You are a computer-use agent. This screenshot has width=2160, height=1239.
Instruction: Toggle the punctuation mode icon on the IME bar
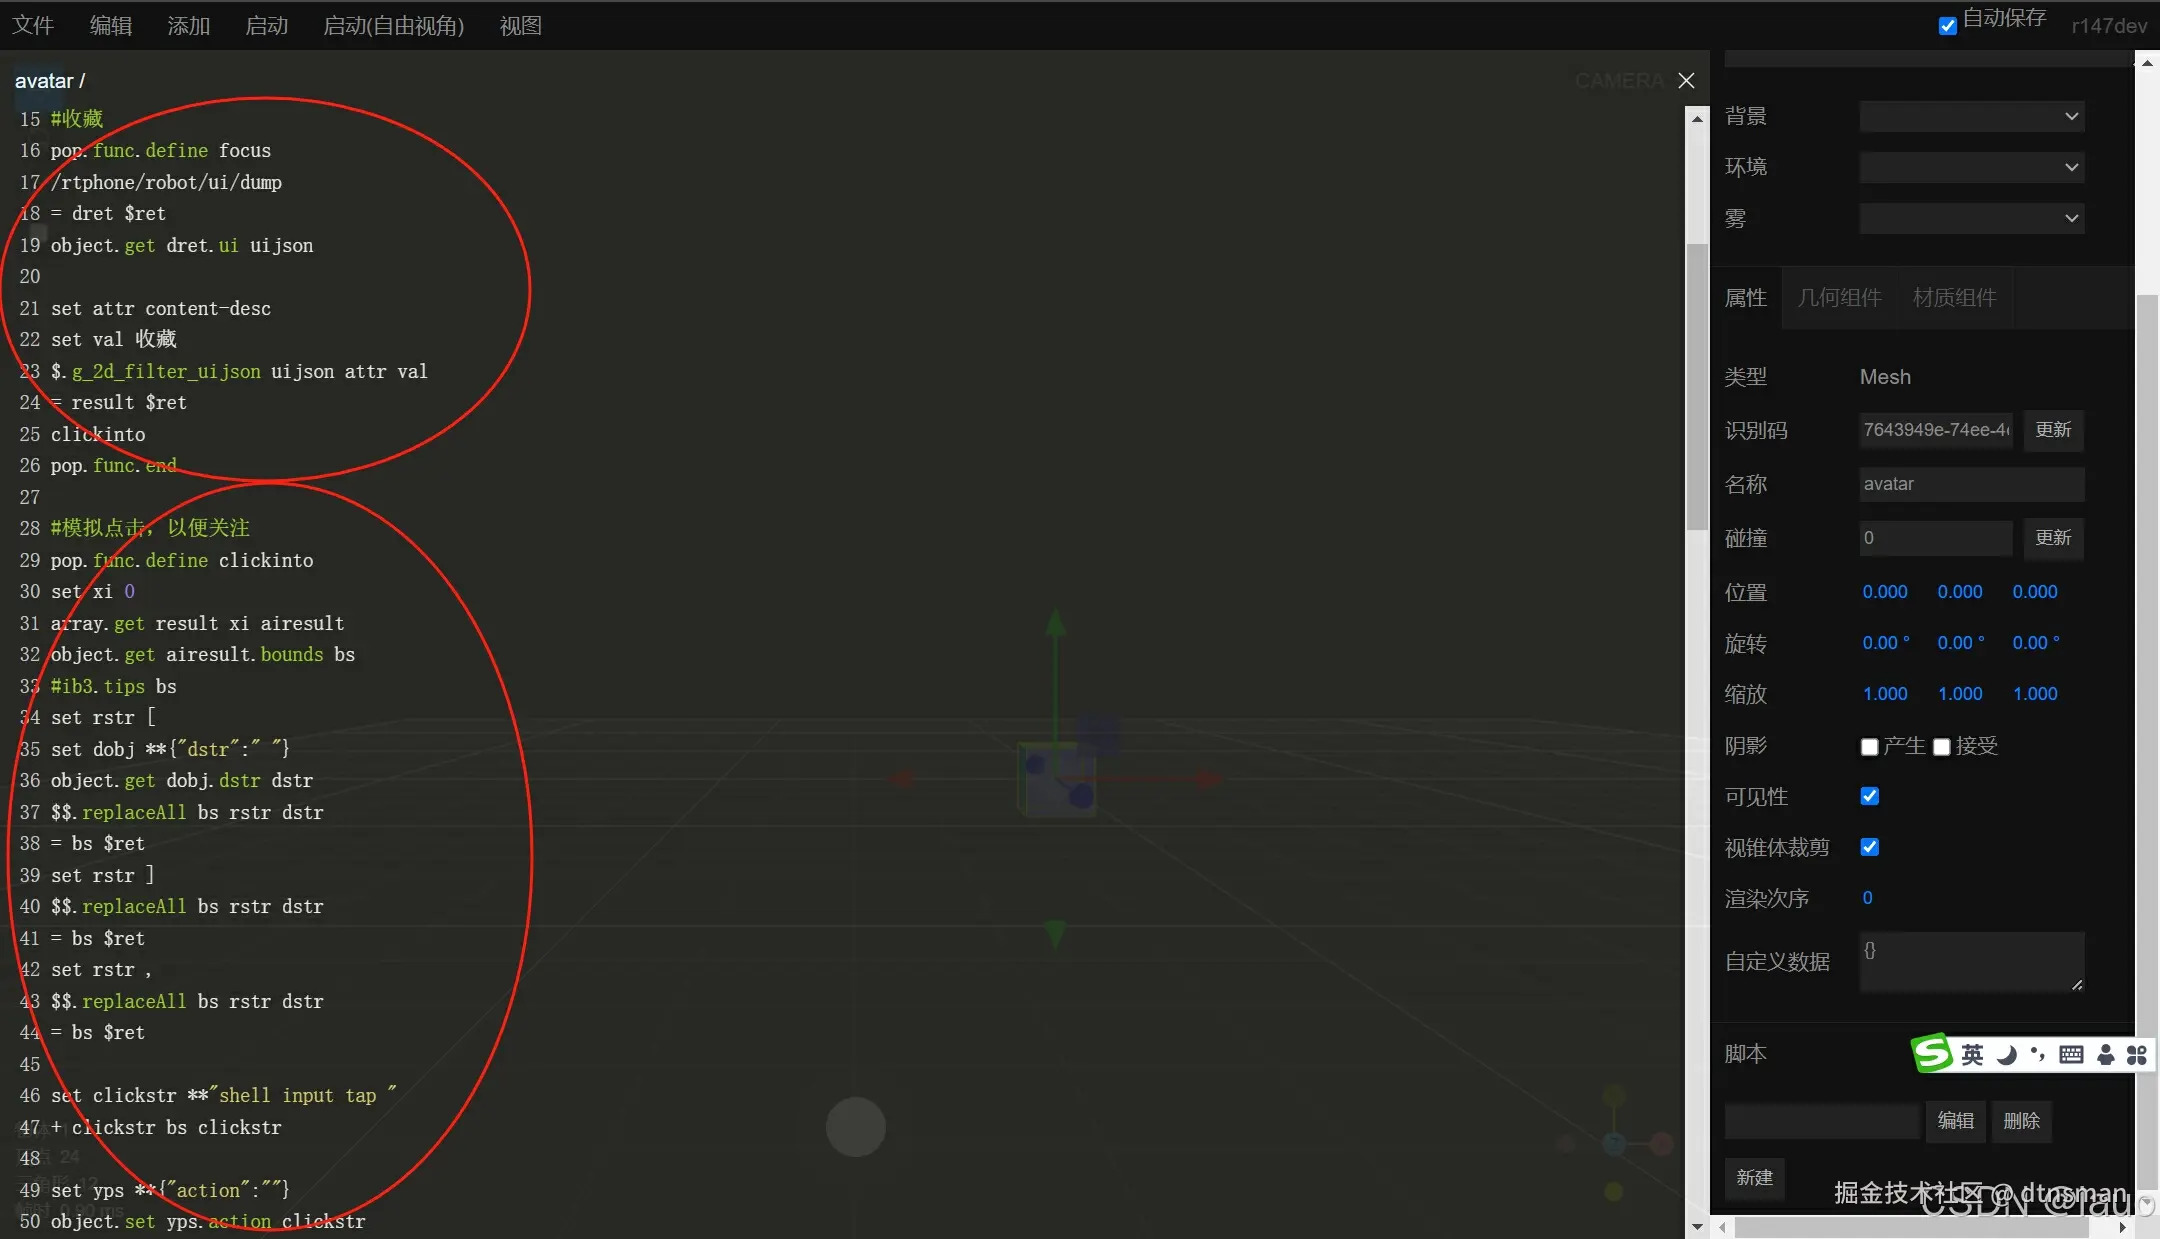pyautogui.click(x=2038, y=1054)
